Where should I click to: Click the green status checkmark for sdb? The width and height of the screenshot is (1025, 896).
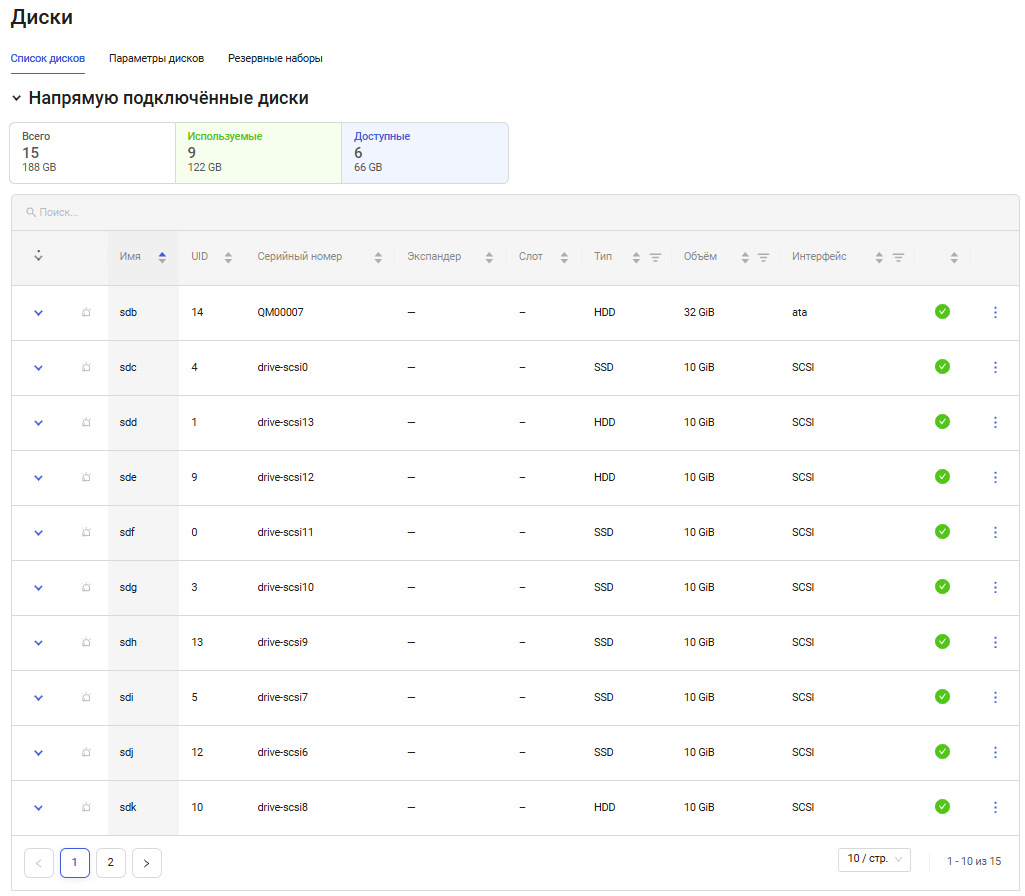pyautogui.click(x=942, y=312)
